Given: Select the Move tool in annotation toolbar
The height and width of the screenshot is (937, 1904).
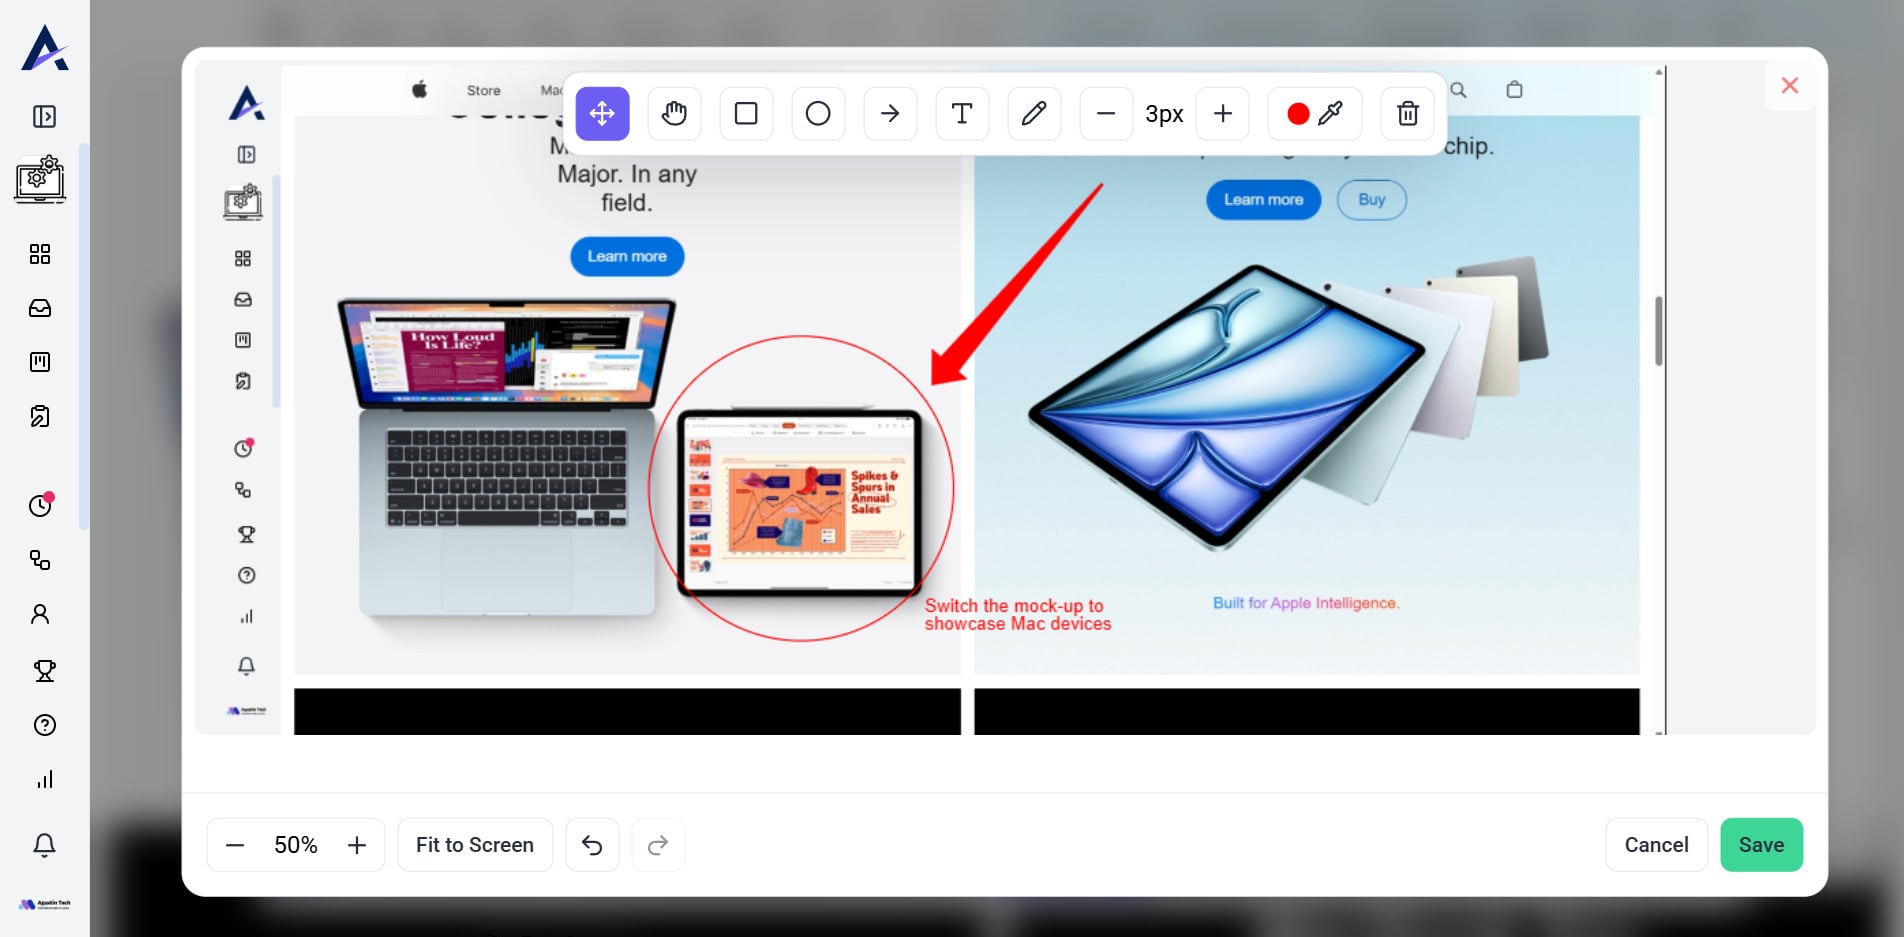Looking at the screenshot, I should pos(602,114).
